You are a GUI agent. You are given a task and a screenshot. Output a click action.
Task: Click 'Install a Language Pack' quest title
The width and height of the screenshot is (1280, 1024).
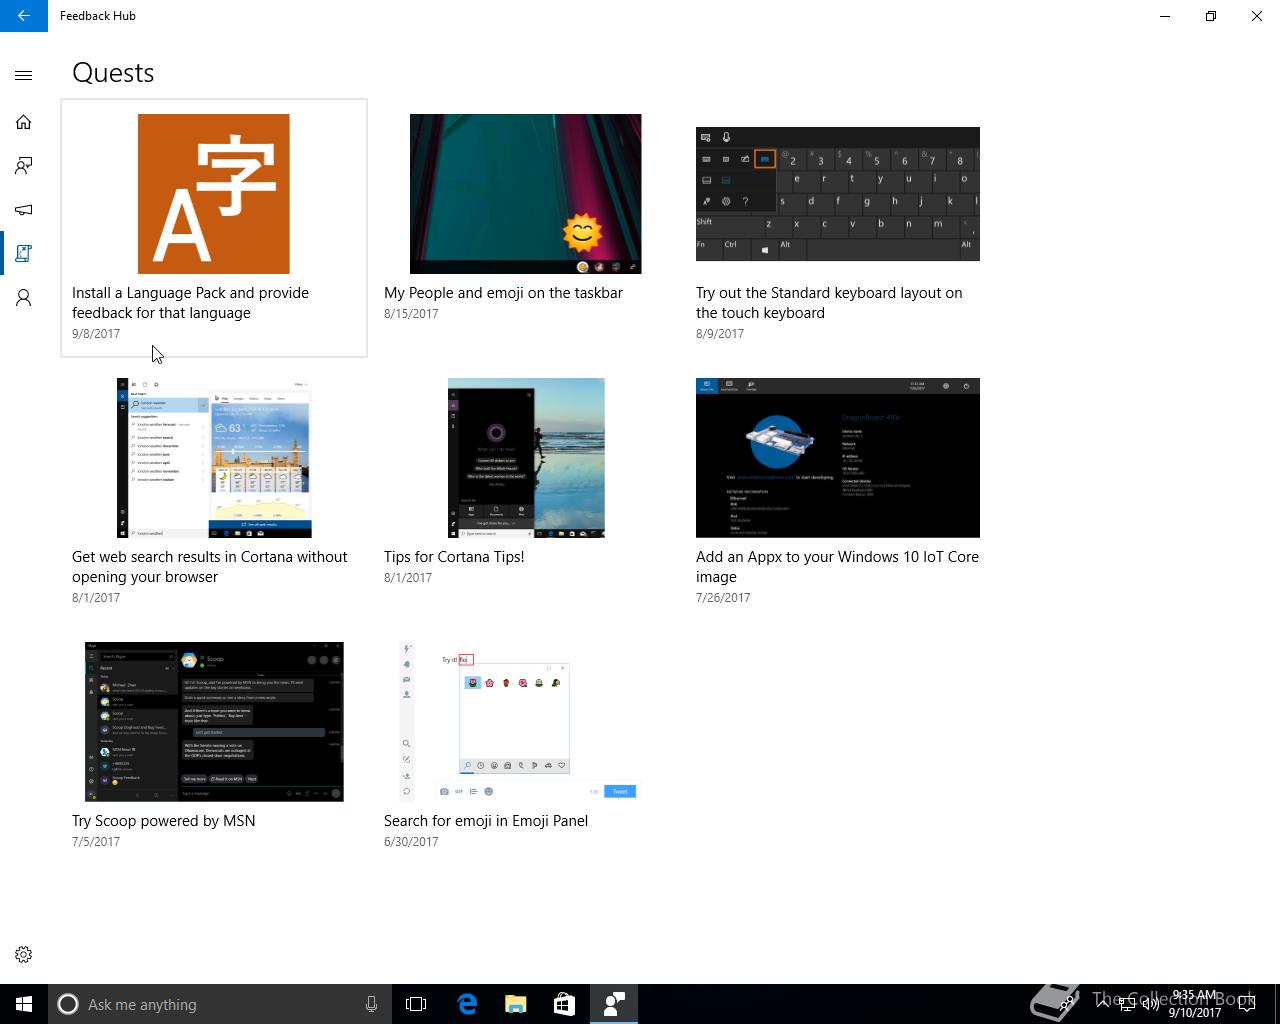(x=190, y=303)
